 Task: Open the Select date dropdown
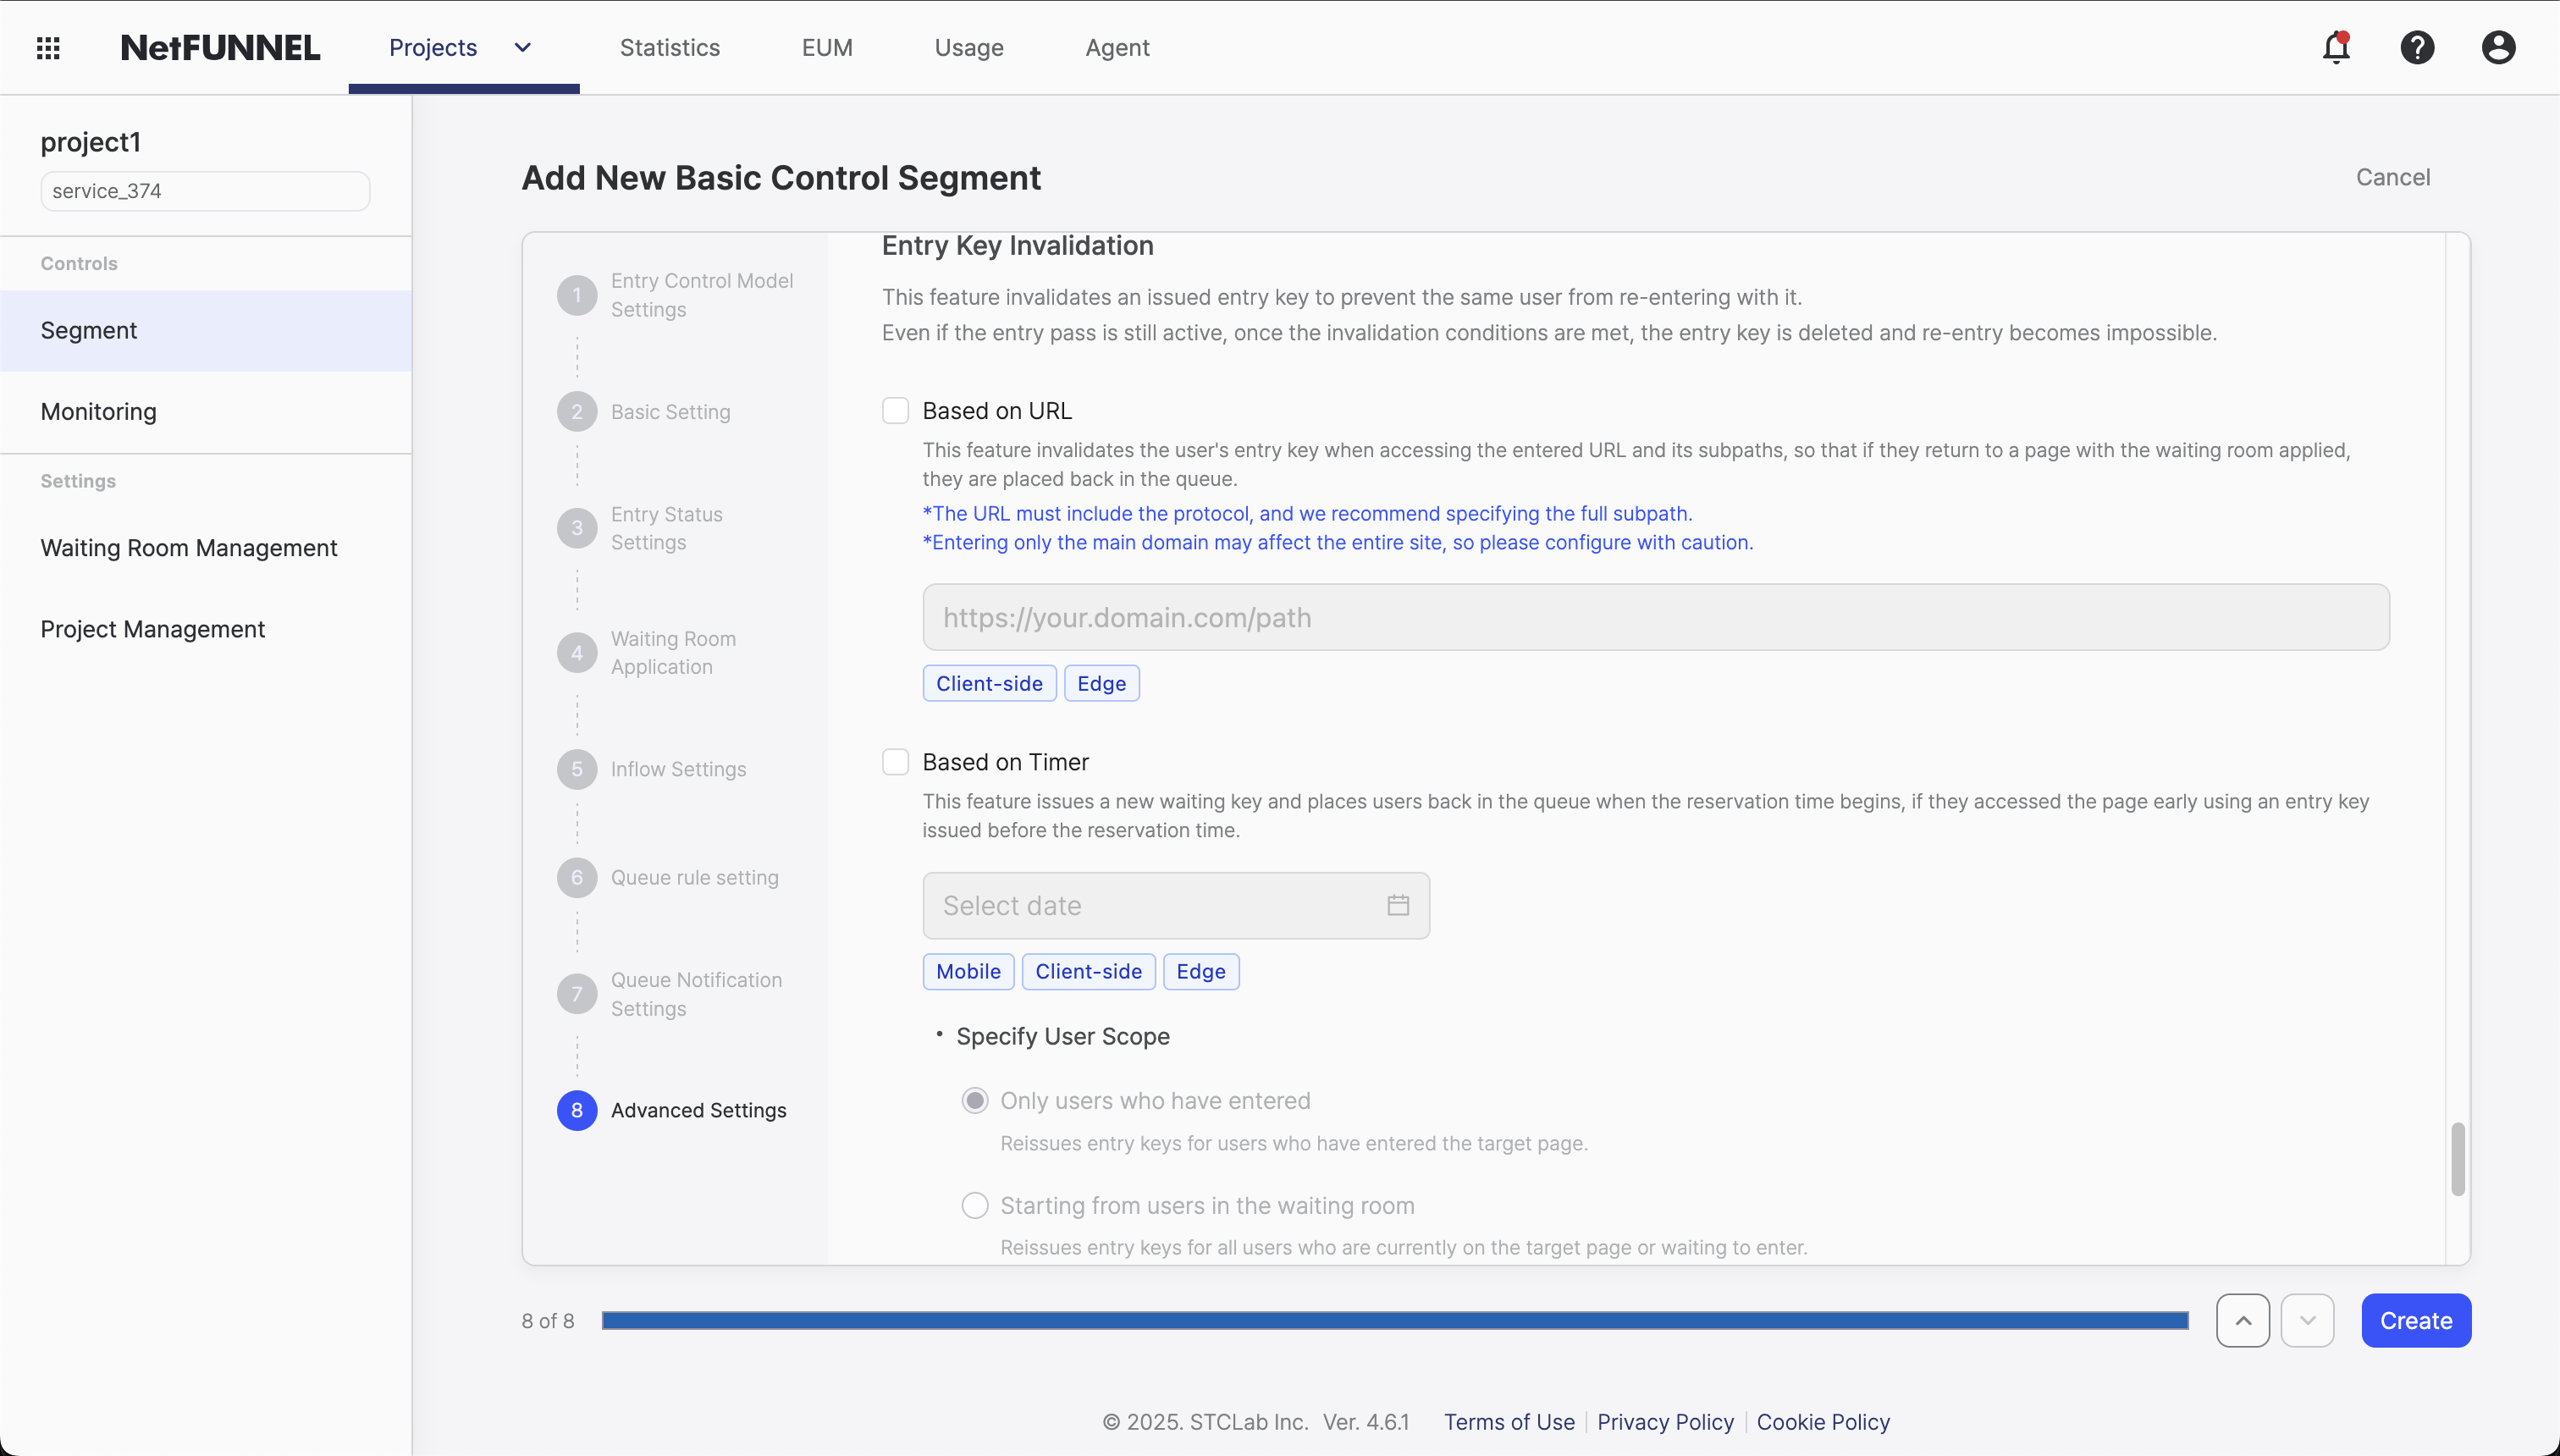click(x=1176, y=904)
